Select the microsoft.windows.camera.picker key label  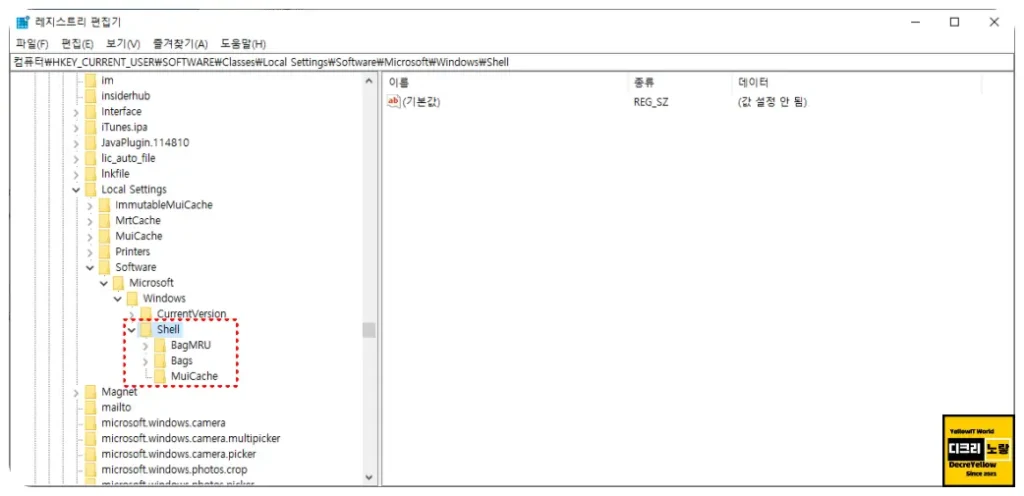pos(178,454)
